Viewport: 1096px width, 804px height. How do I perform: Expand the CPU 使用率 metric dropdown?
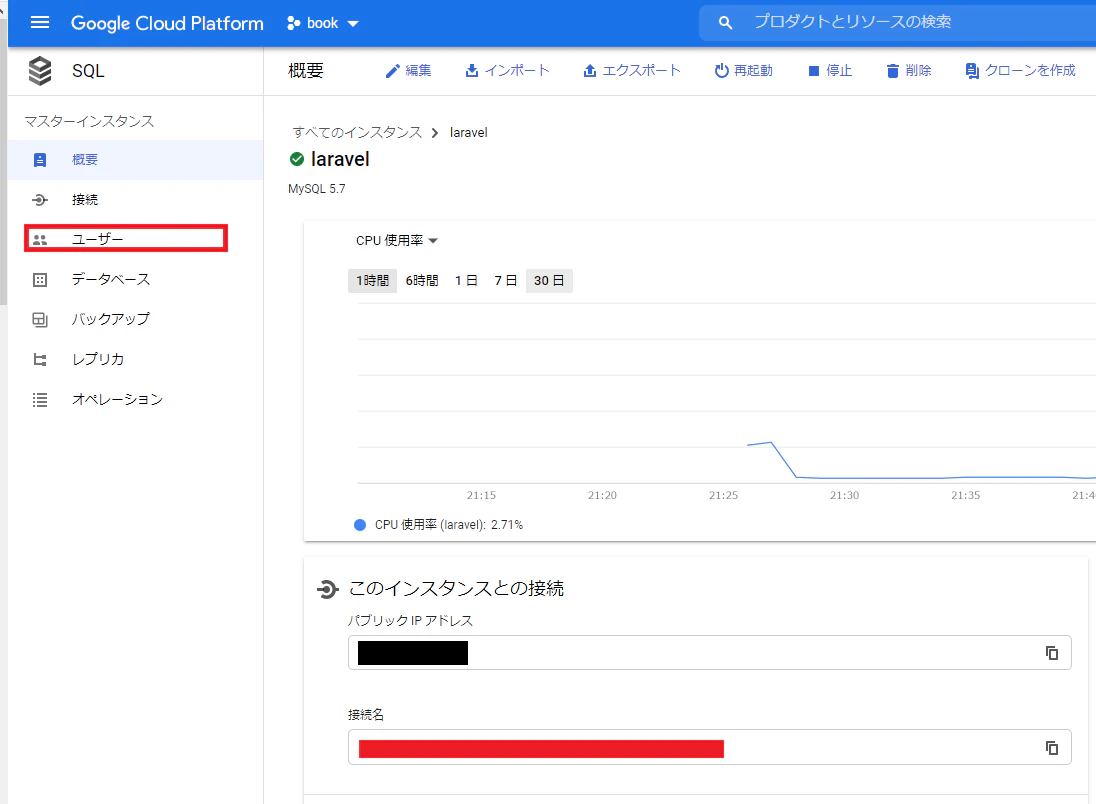pyautogui.click(x=396, y=241)
